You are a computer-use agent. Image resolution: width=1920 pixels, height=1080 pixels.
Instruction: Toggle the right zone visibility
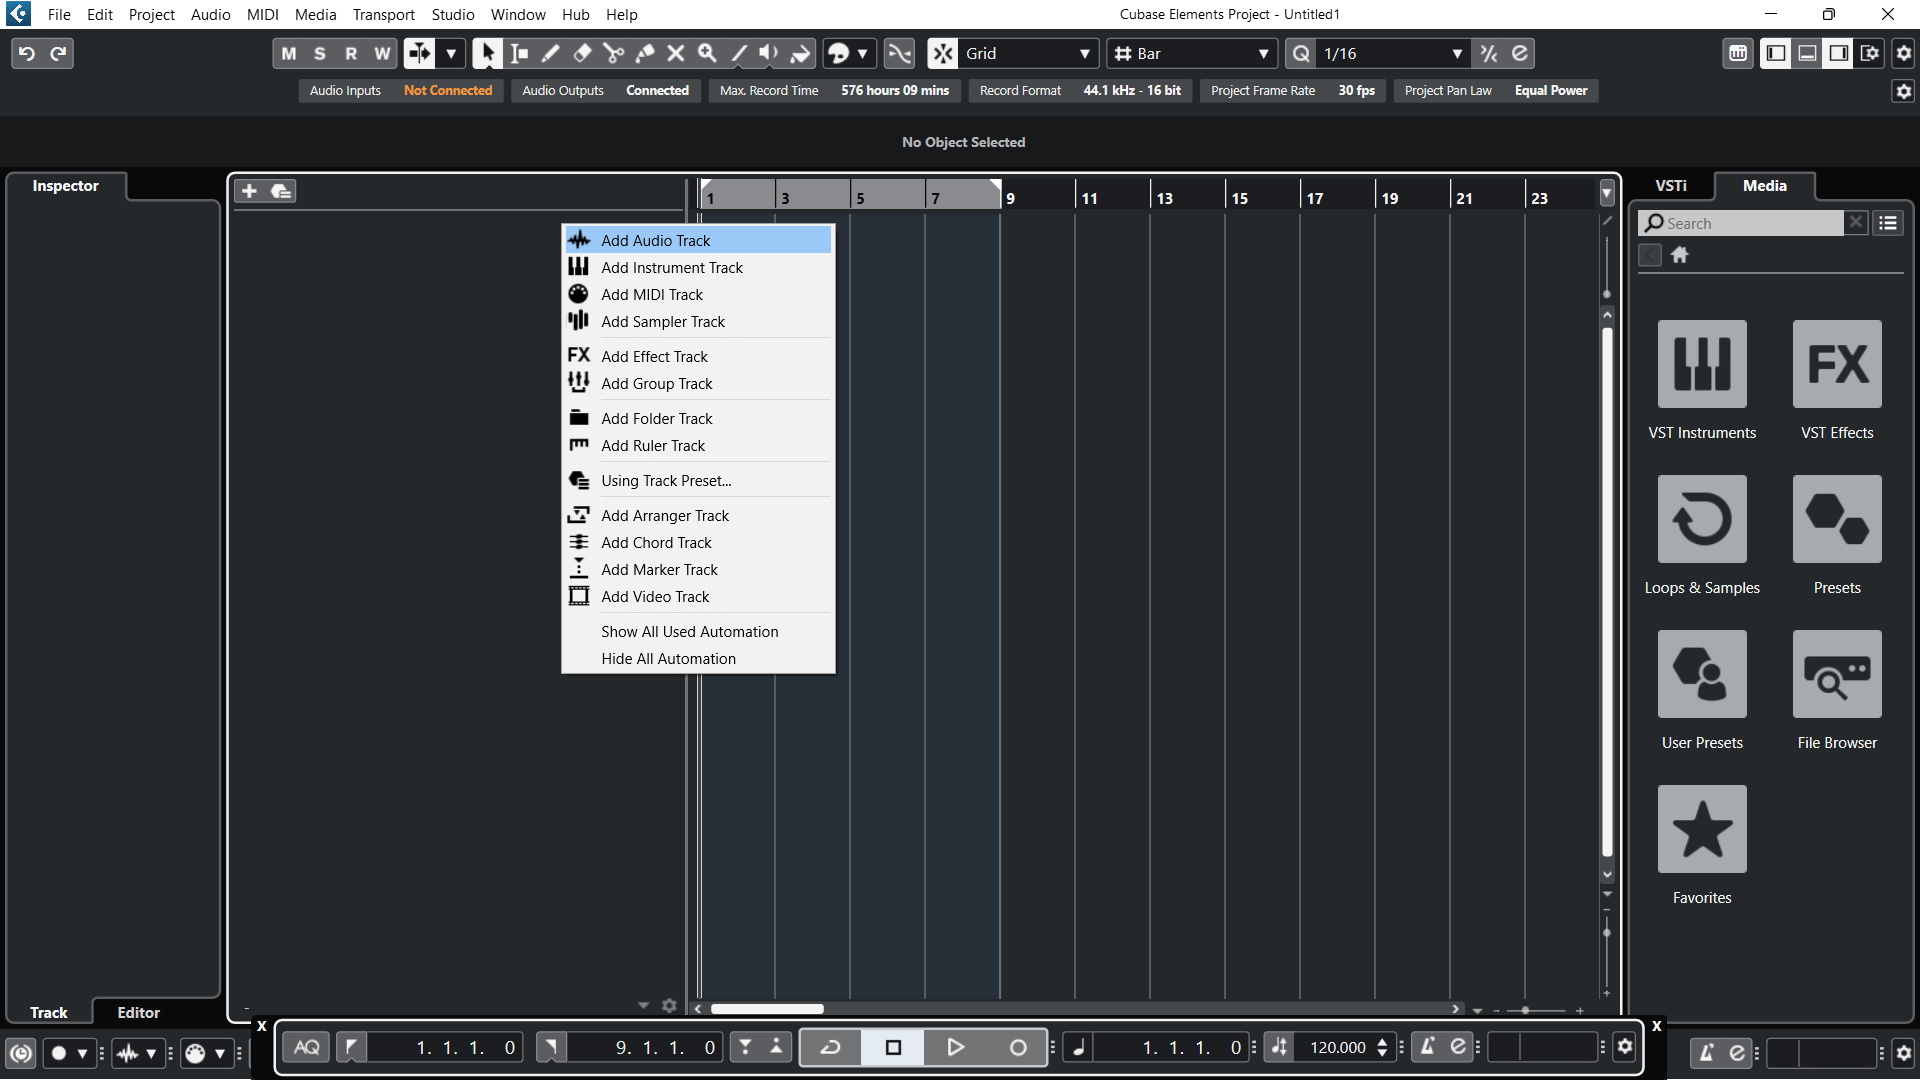tap(1838, 53)
